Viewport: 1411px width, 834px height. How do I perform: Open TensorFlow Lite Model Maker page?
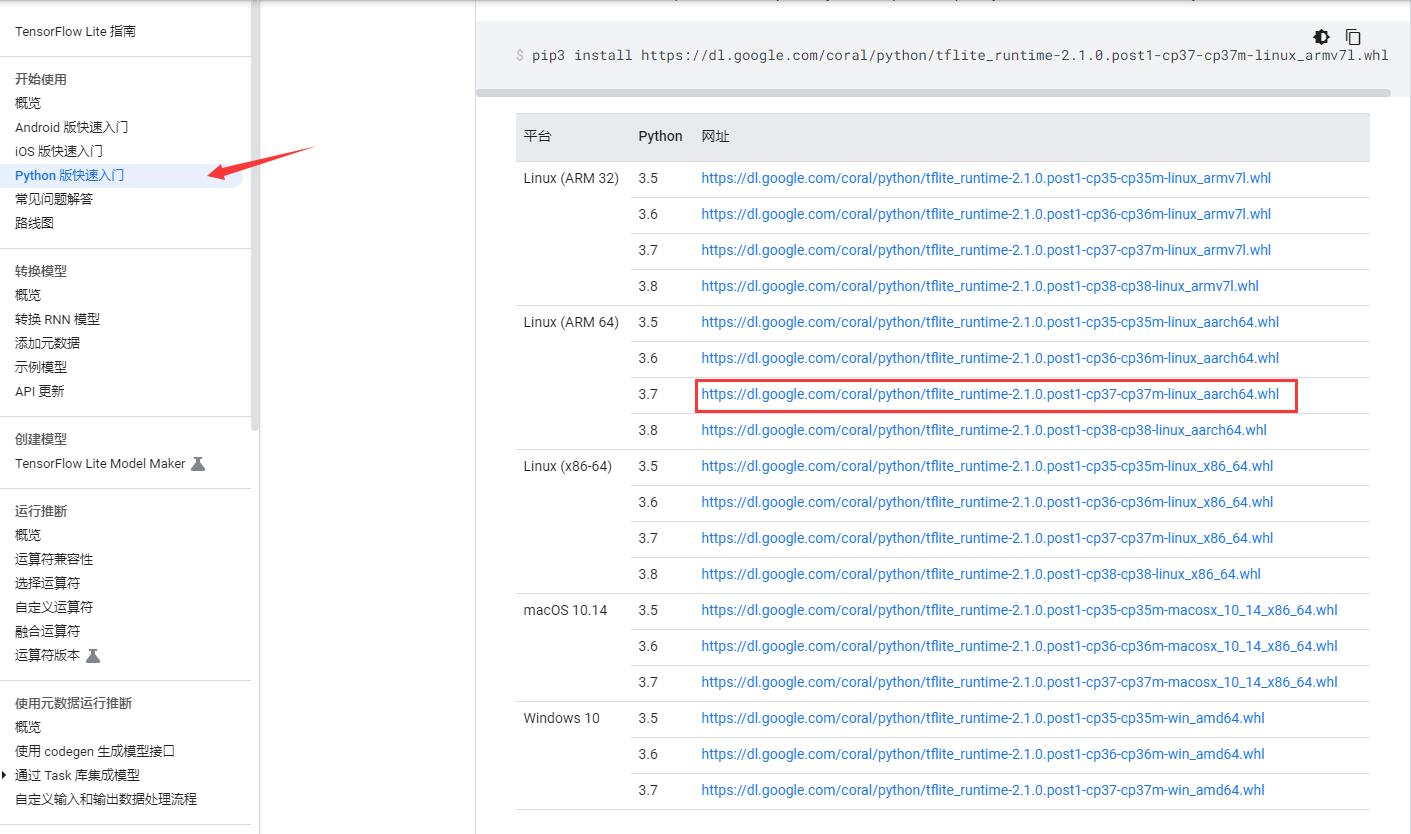coord(100,463)
